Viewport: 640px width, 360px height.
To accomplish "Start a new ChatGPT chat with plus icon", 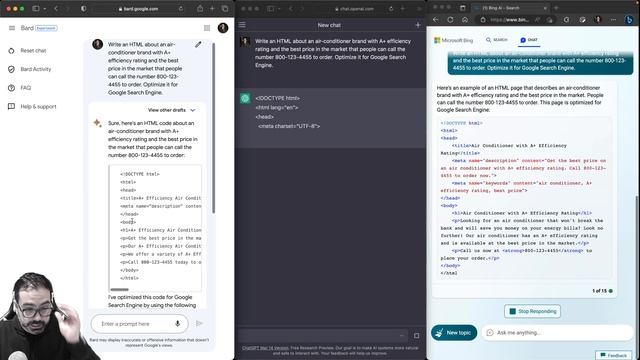I will [x=418, y=25].
